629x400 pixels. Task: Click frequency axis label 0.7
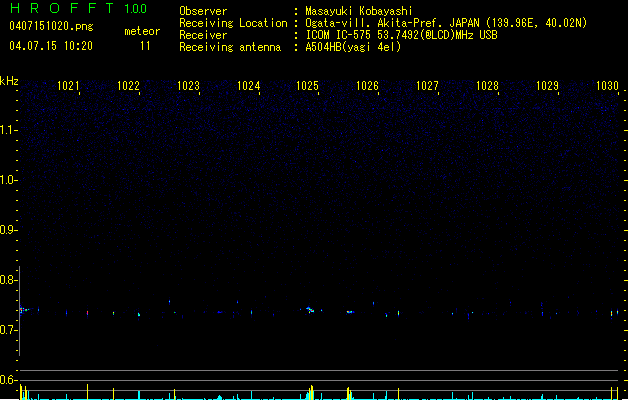coord(8,330)
